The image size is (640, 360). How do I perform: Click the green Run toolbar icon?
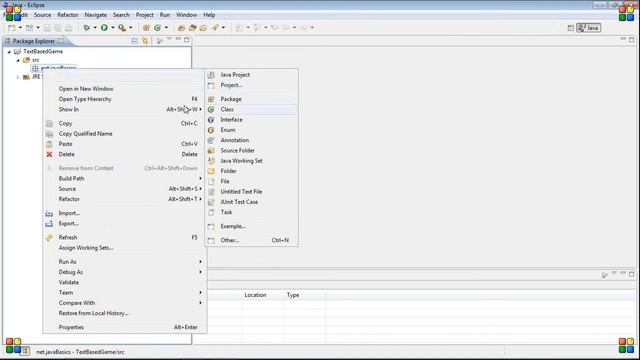[104, 28]
